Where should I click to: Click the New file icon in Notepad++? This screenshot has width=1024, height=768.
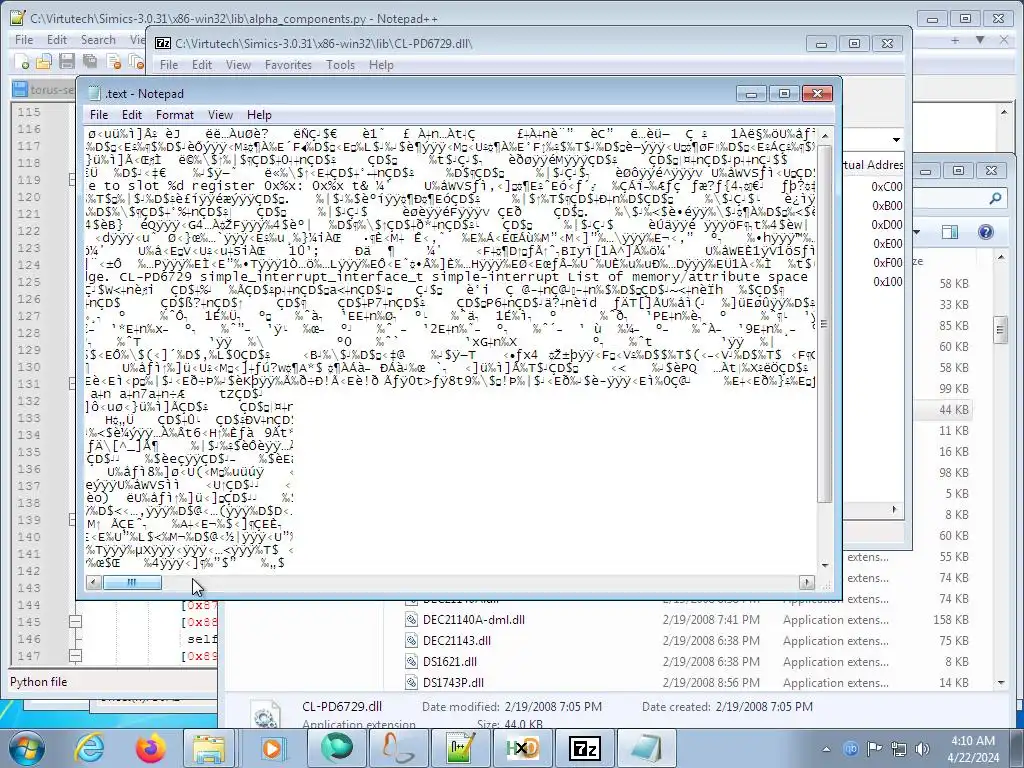pos(22,62)
